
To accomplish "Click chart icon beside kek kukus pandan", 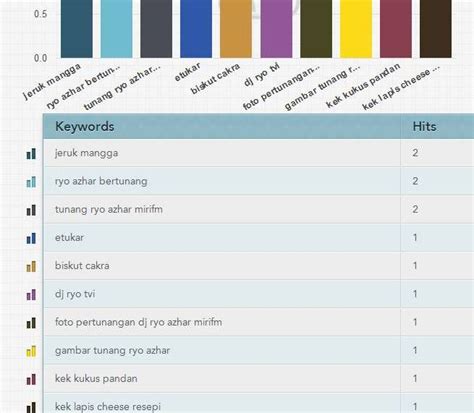I will 31,379.
